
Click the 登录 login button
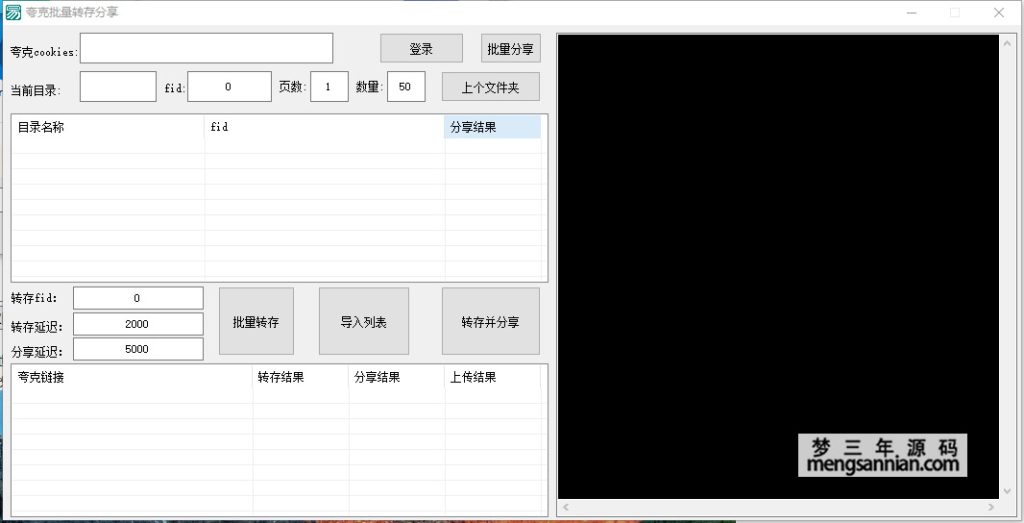[x=421, y=49]
